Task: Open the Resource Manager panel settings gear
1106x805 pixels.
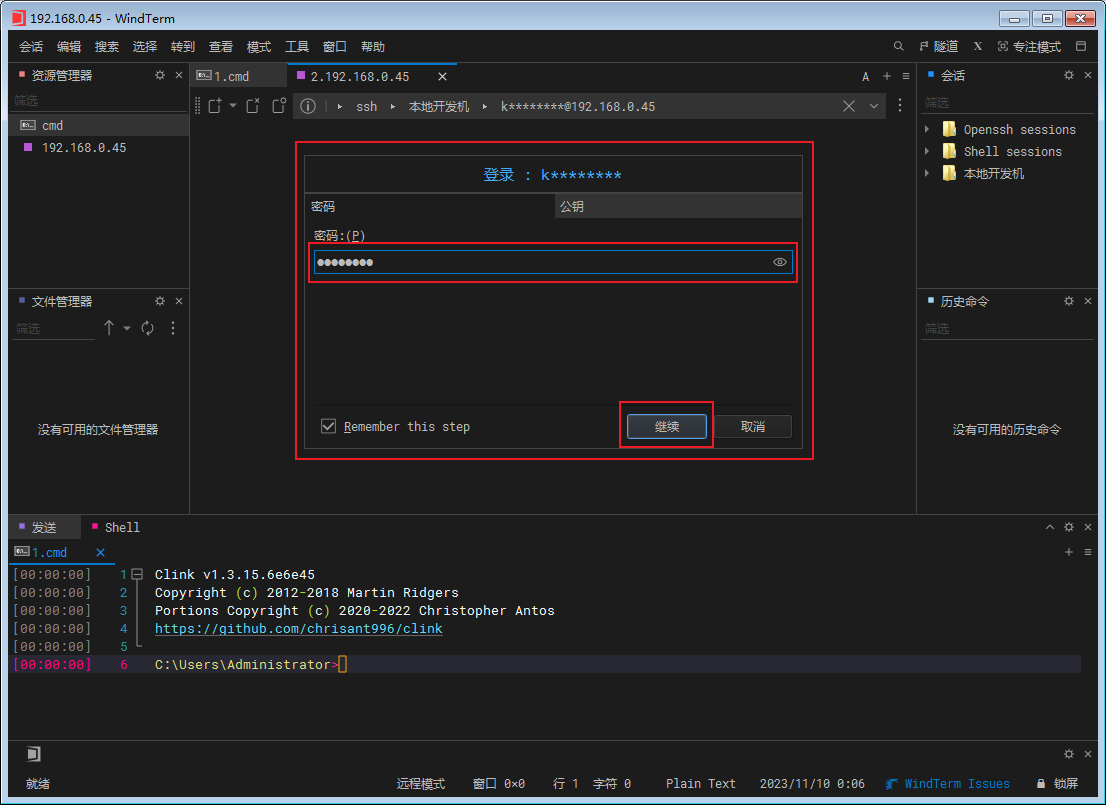Action: click(x=160, y=76)
